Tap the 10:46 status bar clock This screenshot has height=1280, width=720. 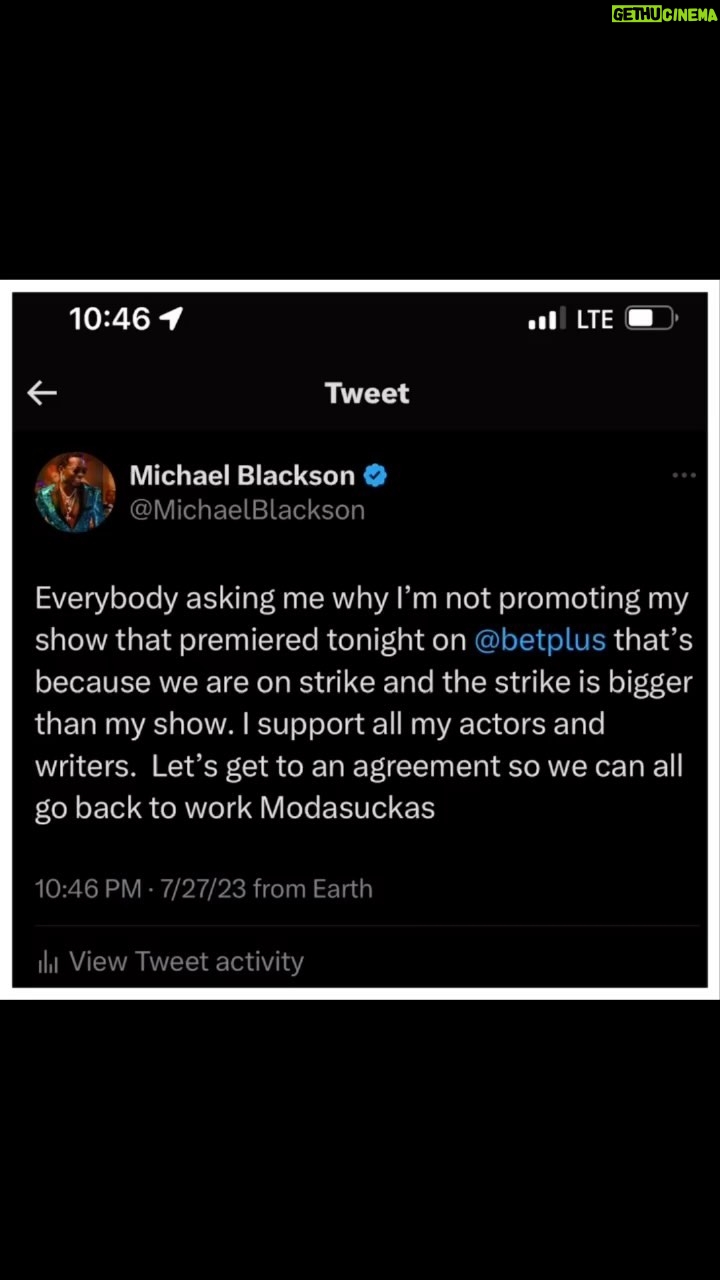[110, 319]
